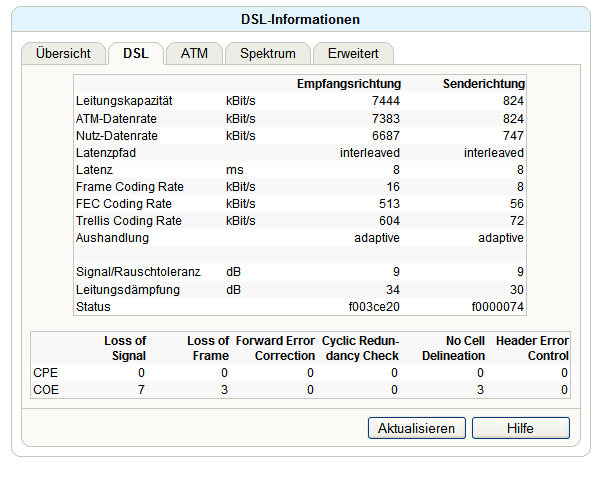Select the Leitungskapazität row label
Viewport: 596px width, 488px height.
pyautogui.click(x=124, y=101)
